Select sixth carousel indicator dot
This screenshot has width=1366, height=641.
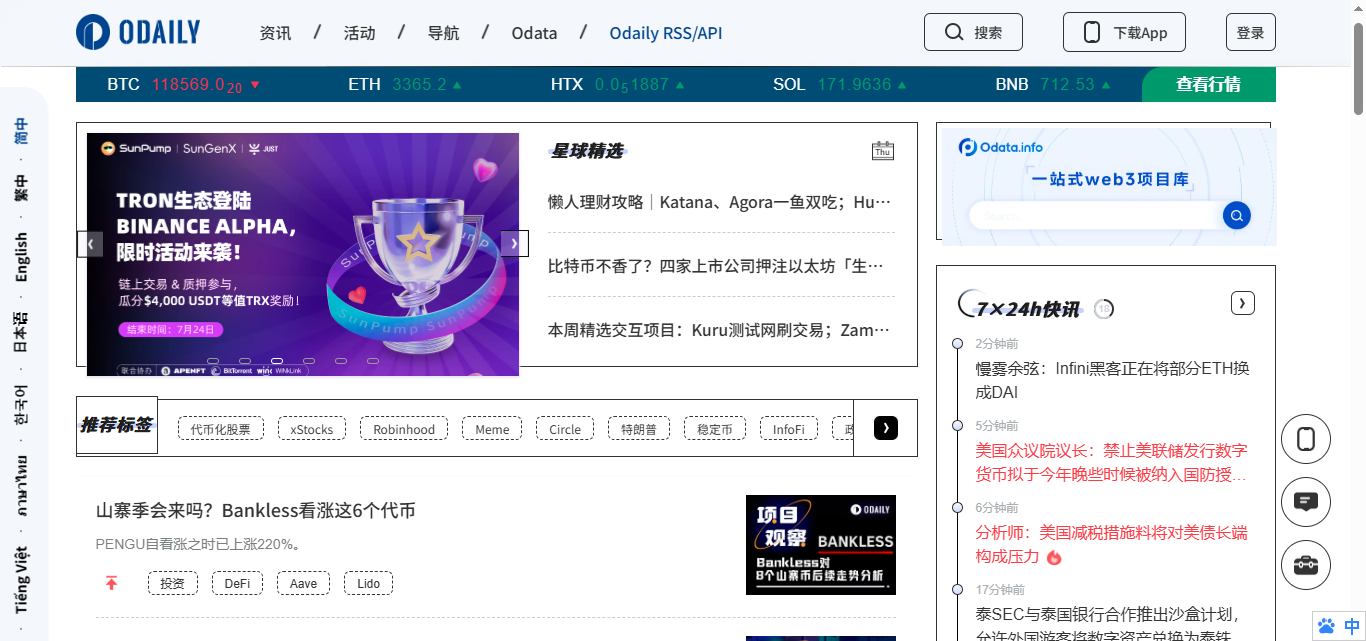373,361
